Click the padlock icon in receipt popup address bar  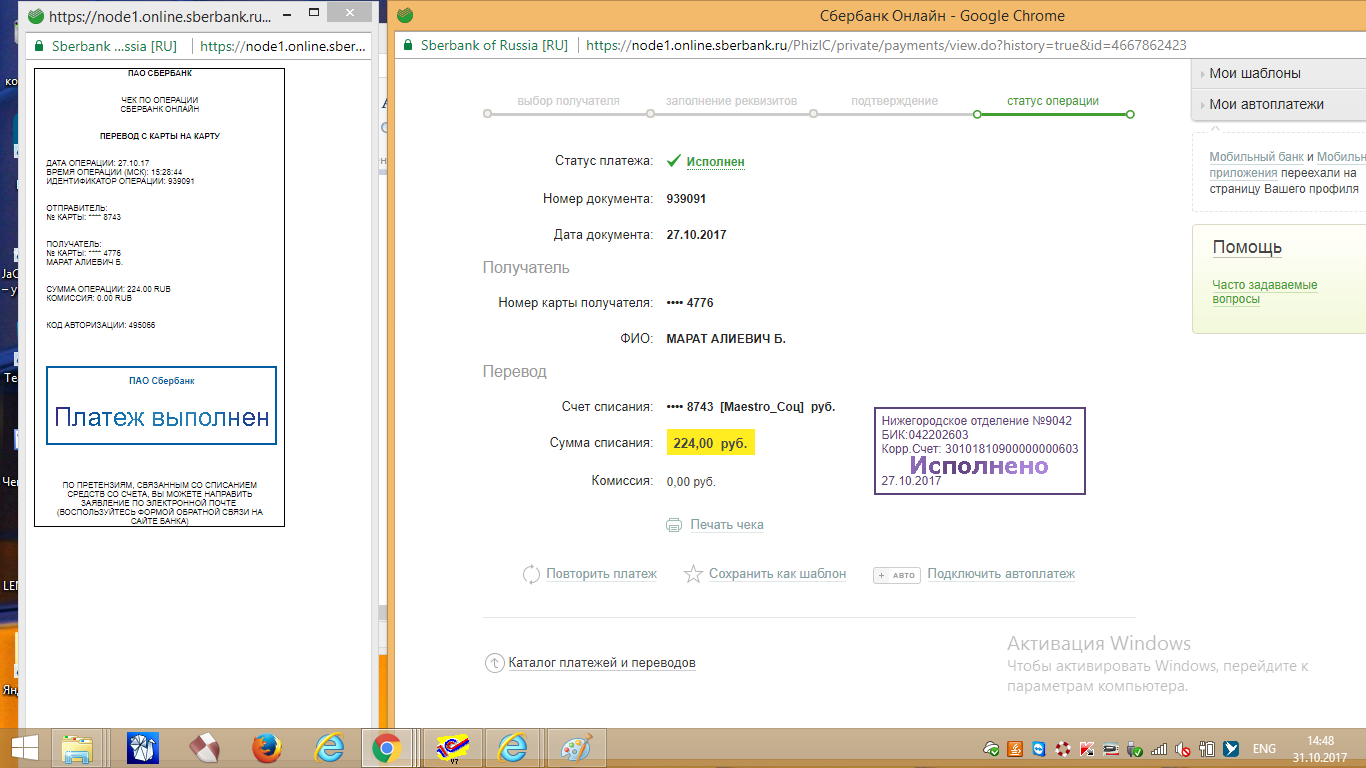point(39,46)
